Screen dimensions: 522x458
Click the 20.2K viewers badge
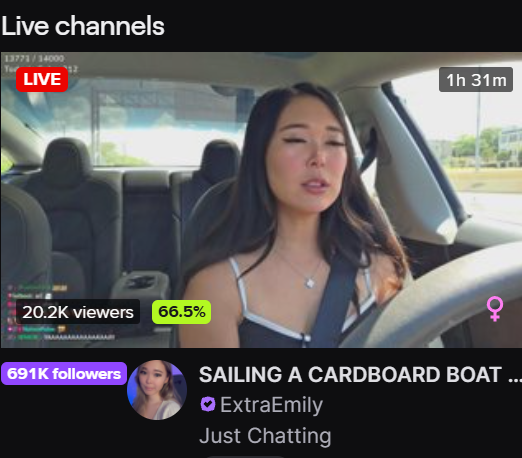pyautogui.click(x=78, y=312)
